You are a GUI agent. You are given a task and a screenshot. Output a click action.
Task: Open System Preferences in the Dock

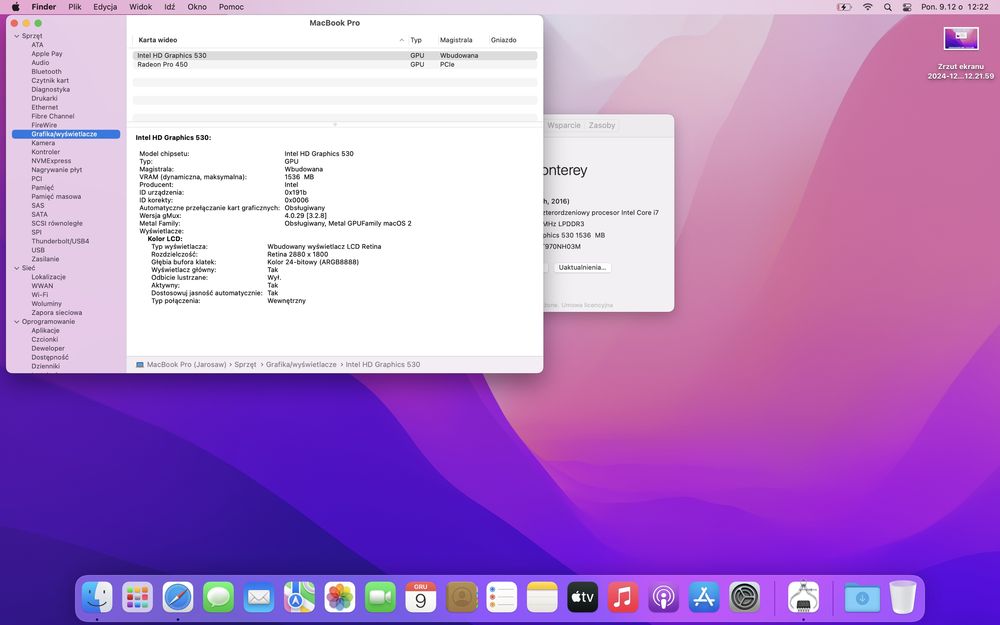coord(744,598)
